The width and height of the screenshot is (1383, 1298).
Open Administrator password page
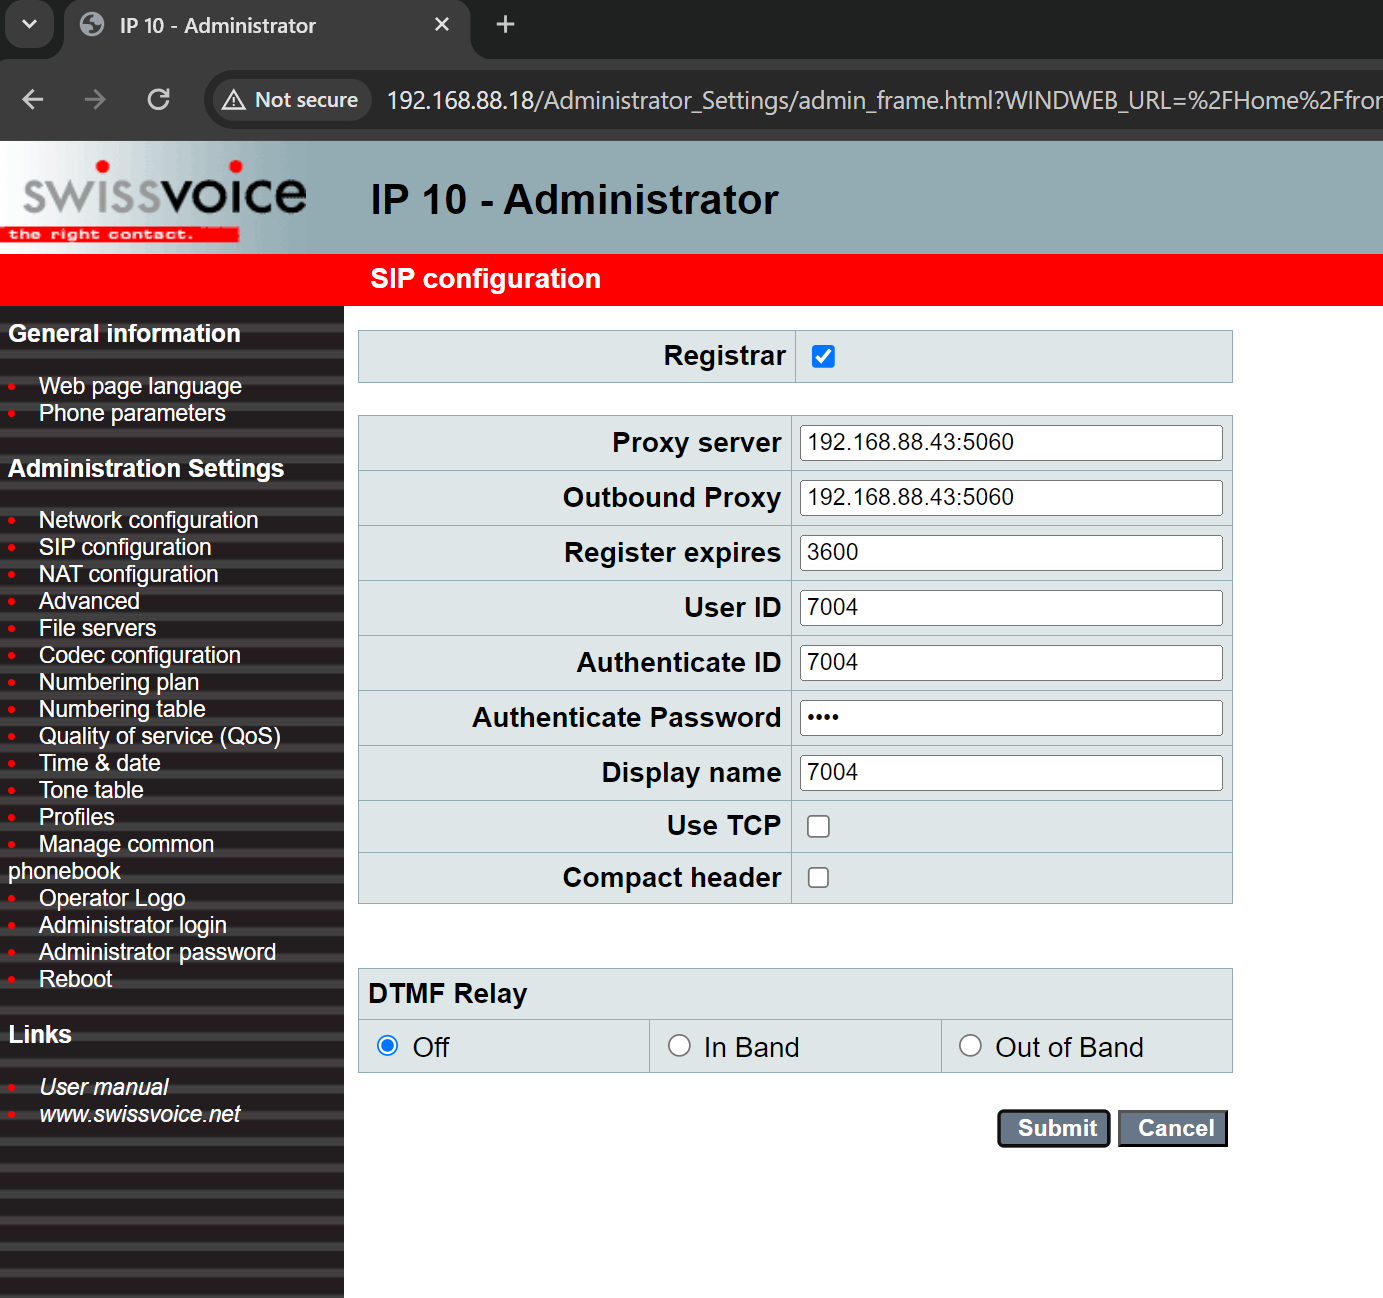tap(157, 952)
